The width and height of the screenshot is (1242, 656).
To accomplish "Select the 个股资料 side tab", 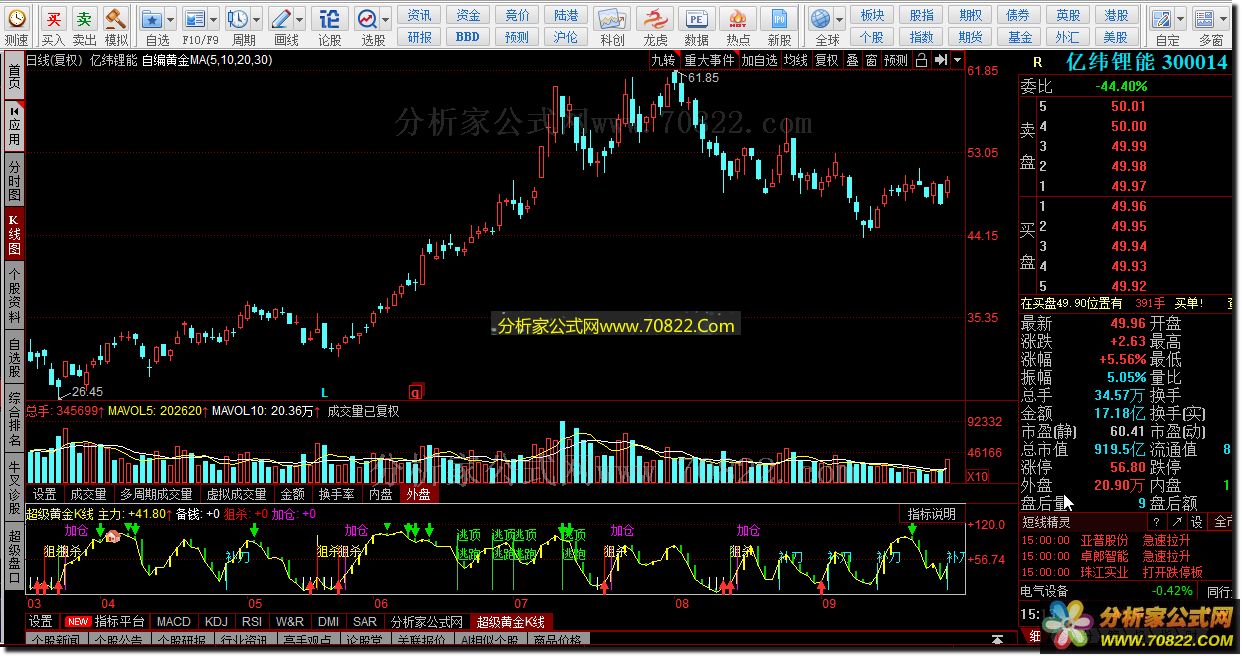I will (x=14, y=297).
